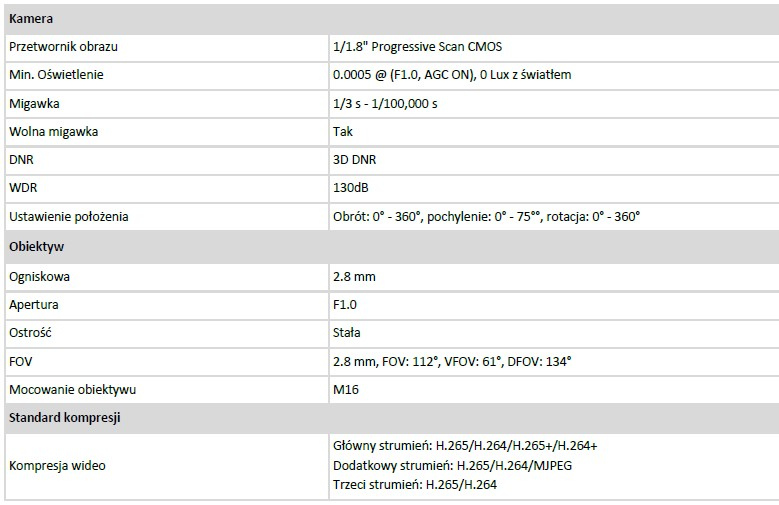The image size is (779, 505).
Task: Click the Standard kompresji section header
Action: [64, 418]
